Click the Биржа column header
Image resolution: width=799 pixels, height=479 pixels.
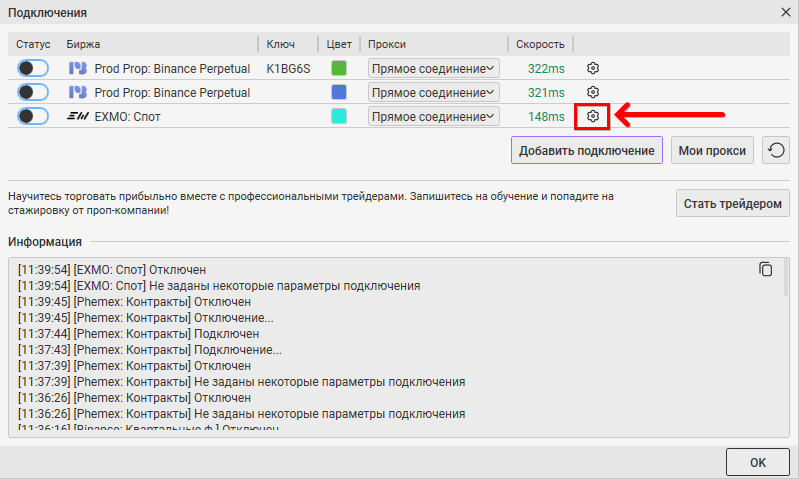[x=84, y=44]
